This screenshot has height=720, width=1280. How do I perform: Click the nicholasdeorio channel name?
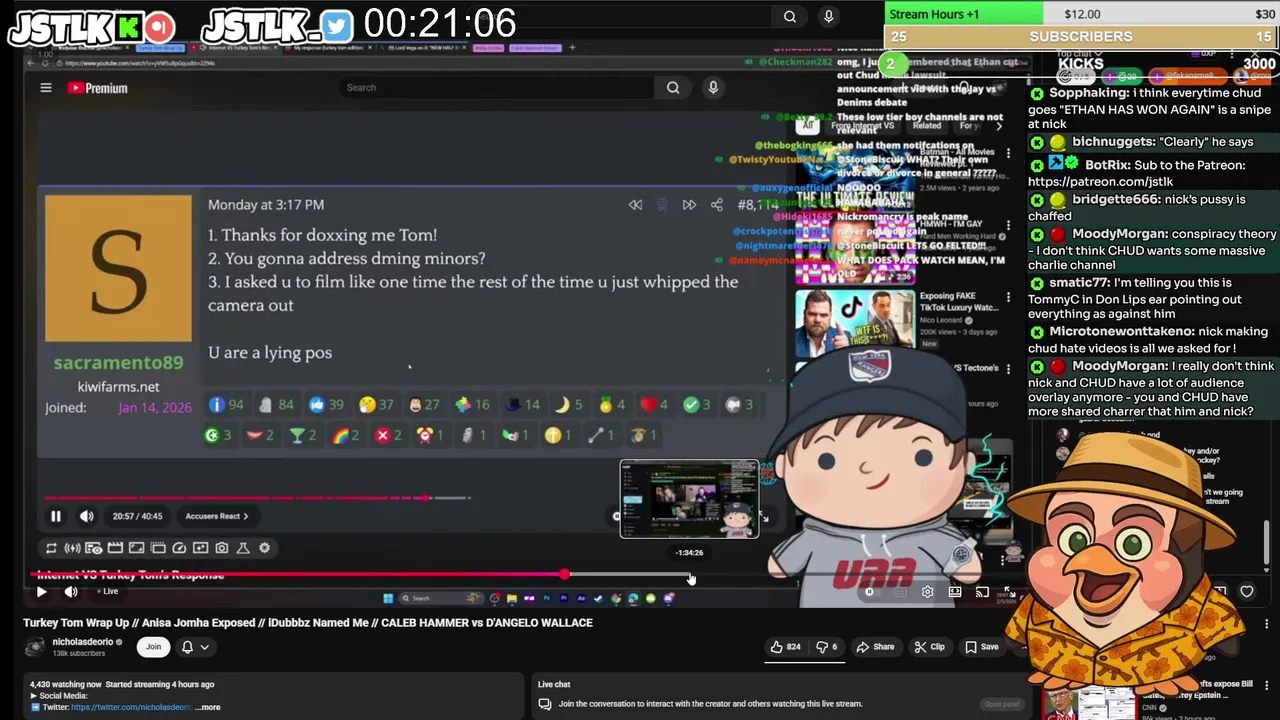pos(83,642)
